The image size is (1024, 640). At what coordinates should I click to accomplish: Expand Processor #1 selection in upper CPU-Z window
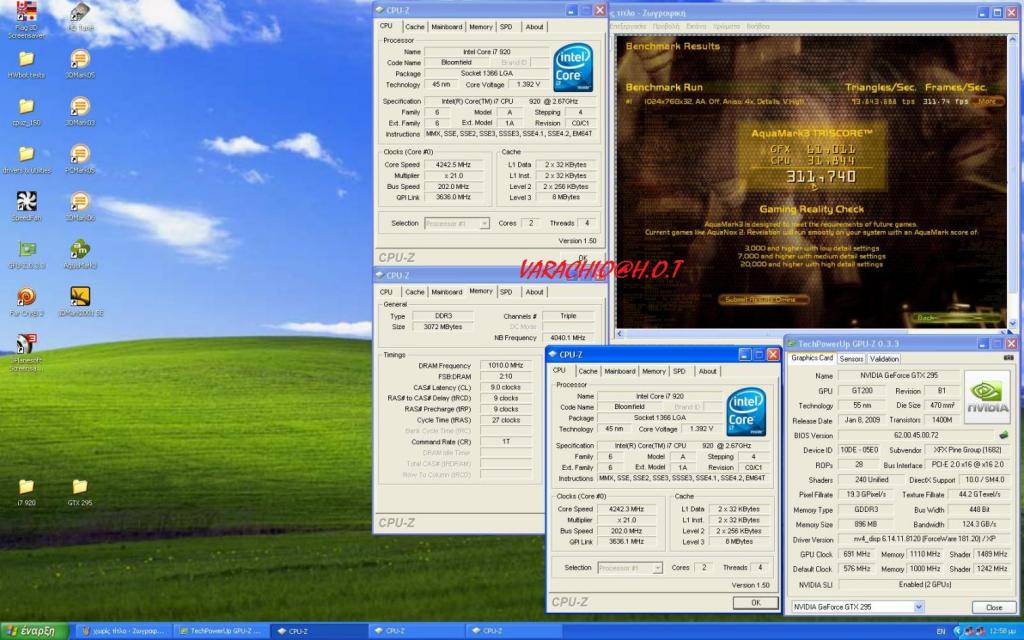point(485,223)
